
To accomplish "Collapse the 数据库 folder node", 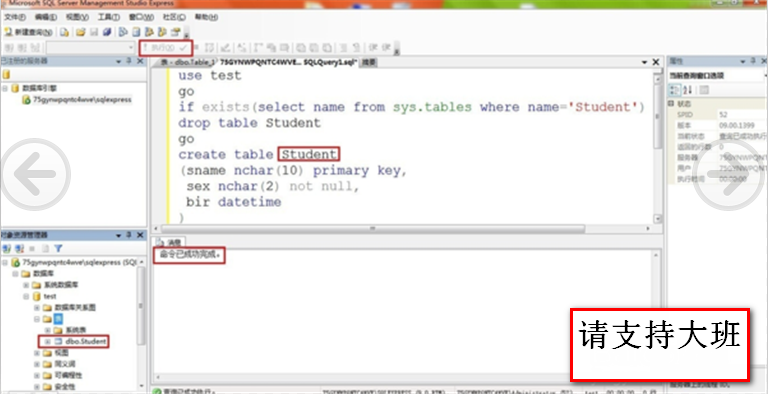I will (16, 273).
